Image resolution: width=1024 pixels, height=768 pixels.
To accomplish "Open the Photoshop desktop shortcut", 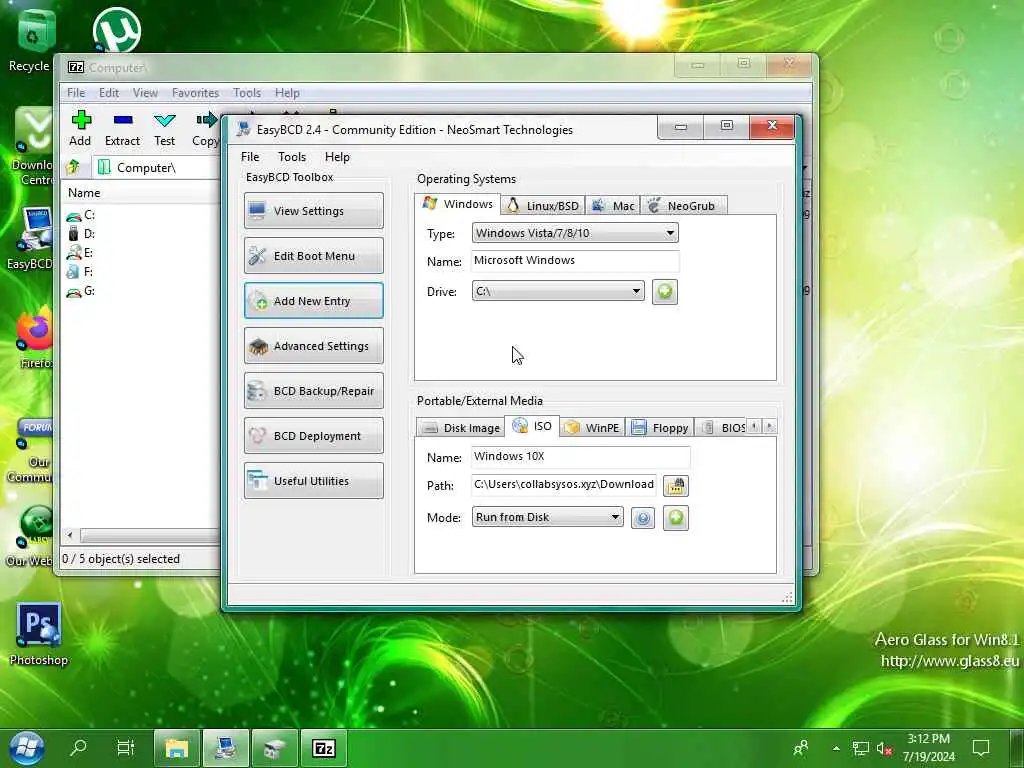I will click(39, 633).
